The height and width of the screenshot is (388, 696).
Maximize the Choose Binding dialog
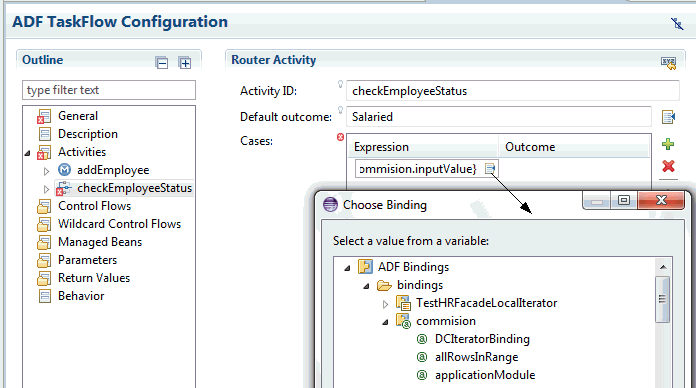[624, 200]
